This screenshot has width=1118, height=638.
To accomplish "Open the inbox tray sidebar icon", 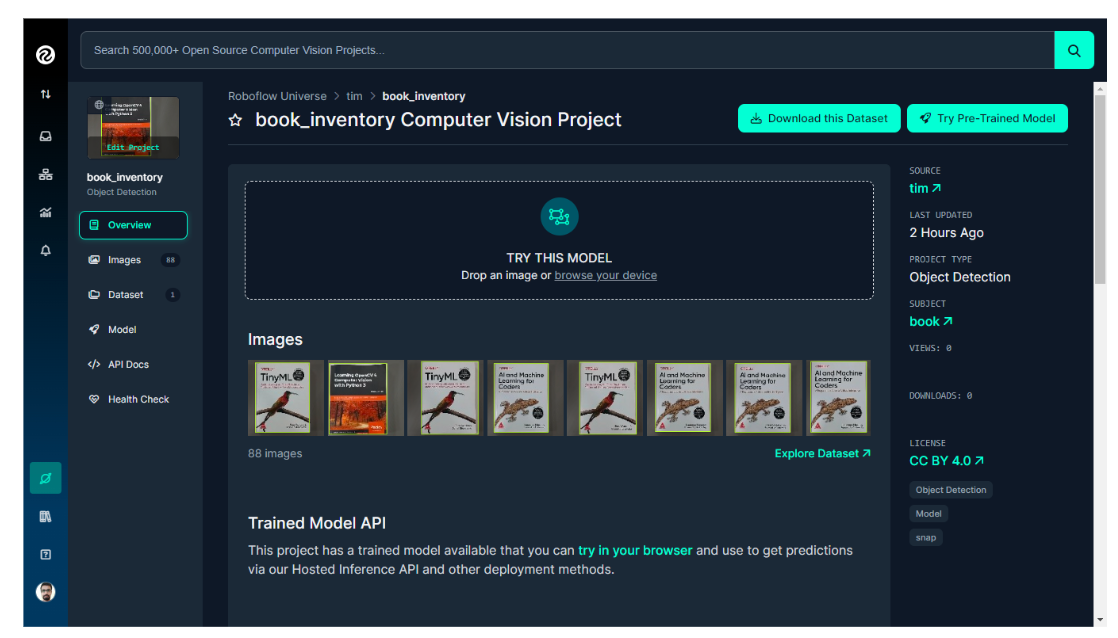I will click(x=46, y=136).
